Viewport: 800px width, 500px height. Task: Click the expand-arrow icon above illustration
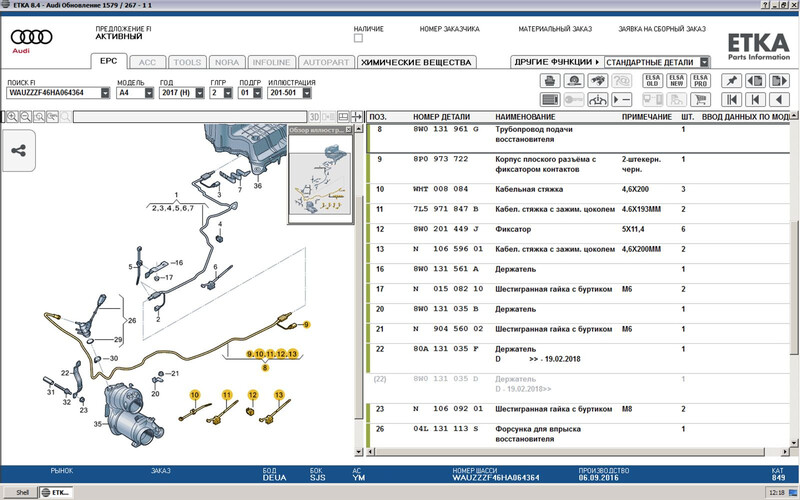click(x=357, y=117)
